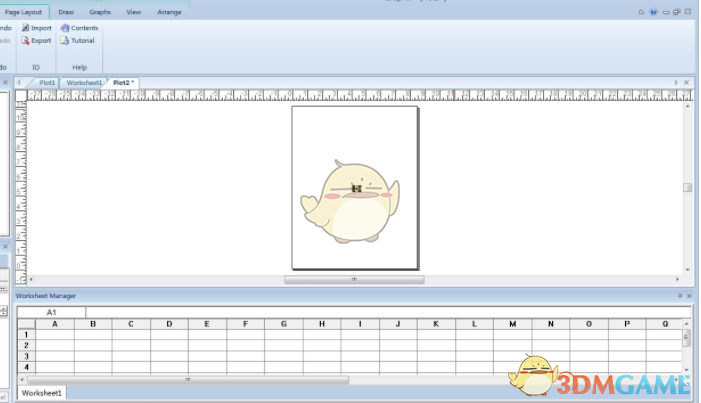The image size is (701, 403).
Task: Open the View ribbon tab
Action: [x=134, y=12]
